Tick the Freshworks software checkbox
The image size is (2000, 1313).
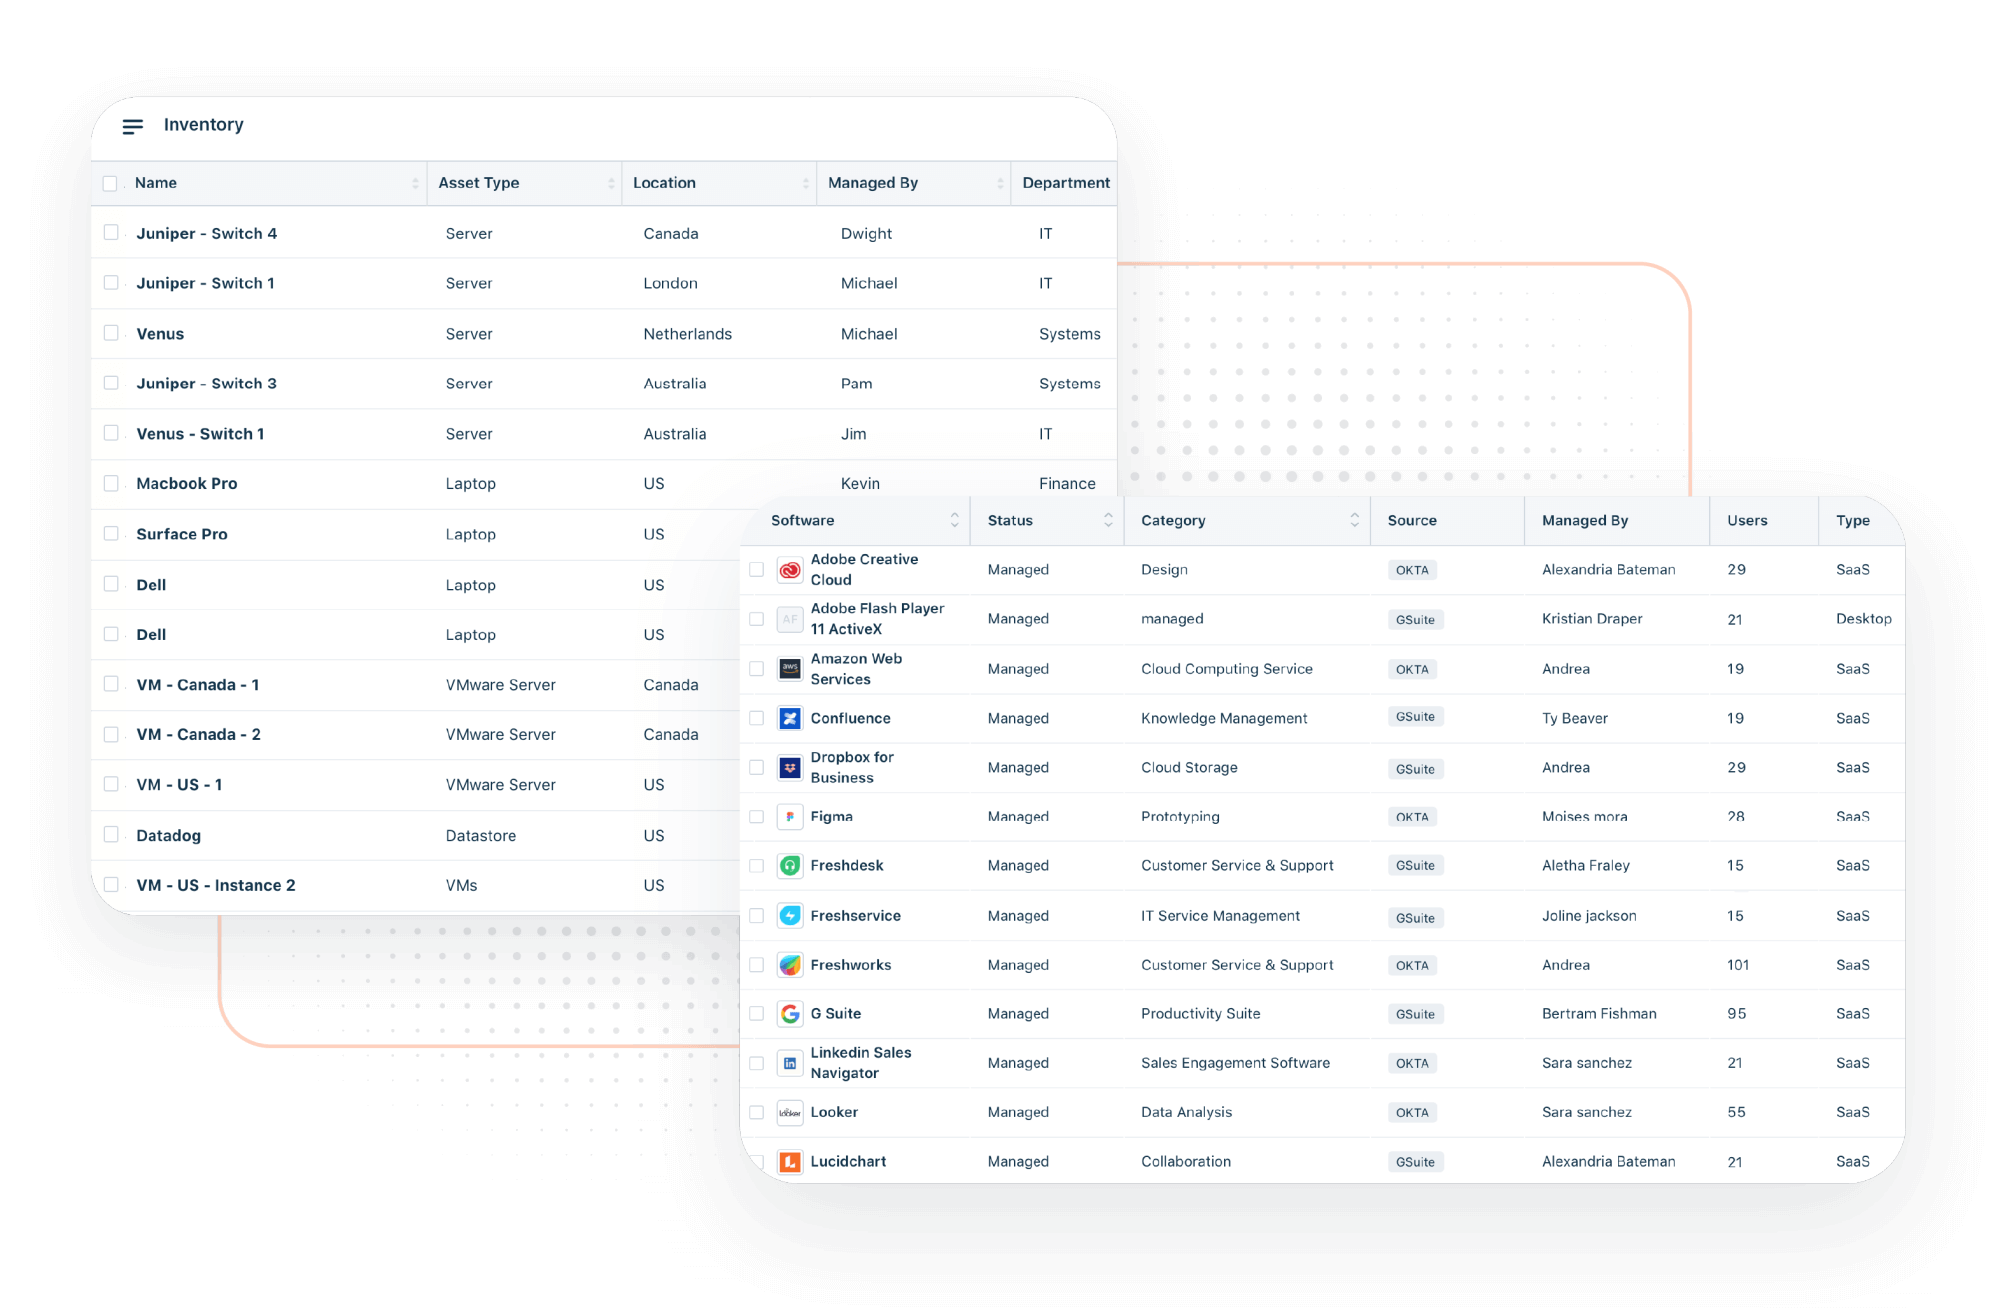click(757, 965)
